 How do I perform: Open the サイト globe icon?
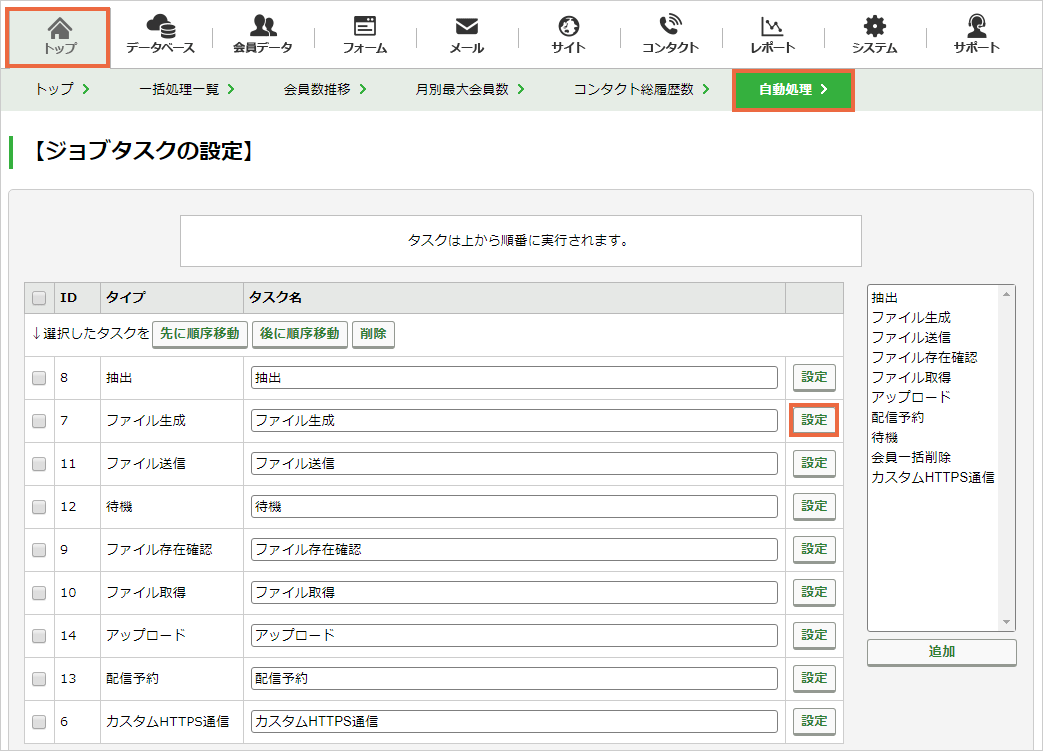[x=568, y=36]
